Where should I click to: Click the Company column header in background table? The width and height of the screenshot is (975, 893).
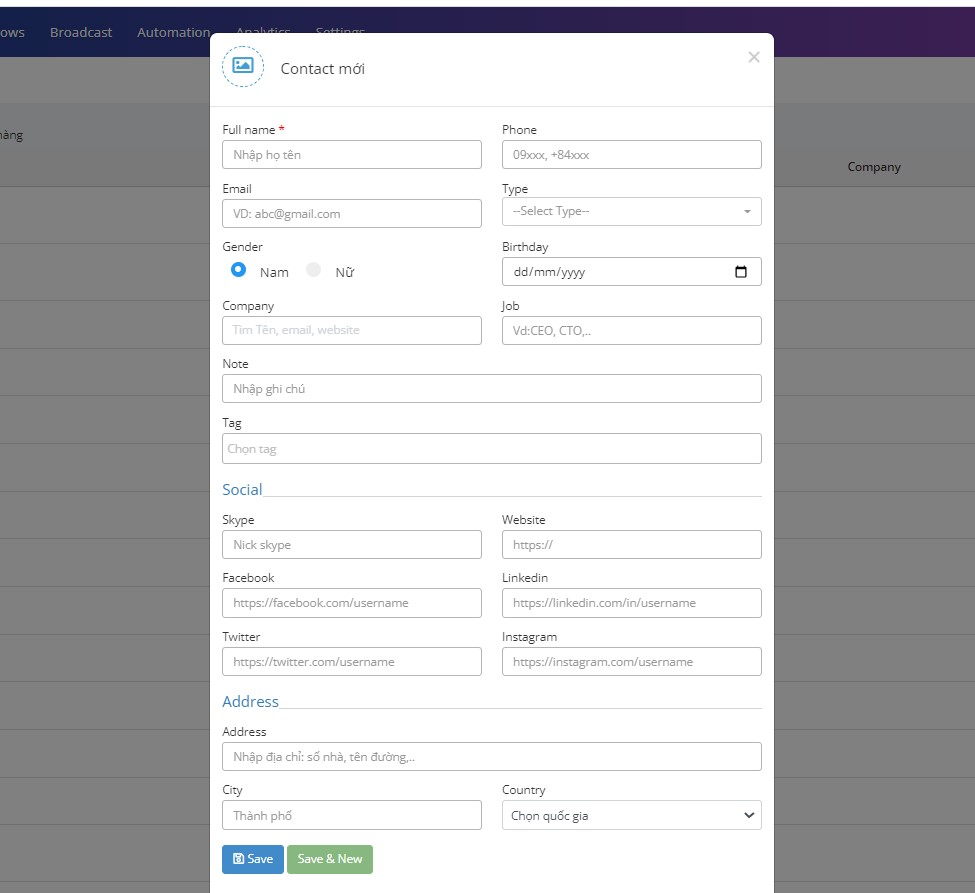874,167
